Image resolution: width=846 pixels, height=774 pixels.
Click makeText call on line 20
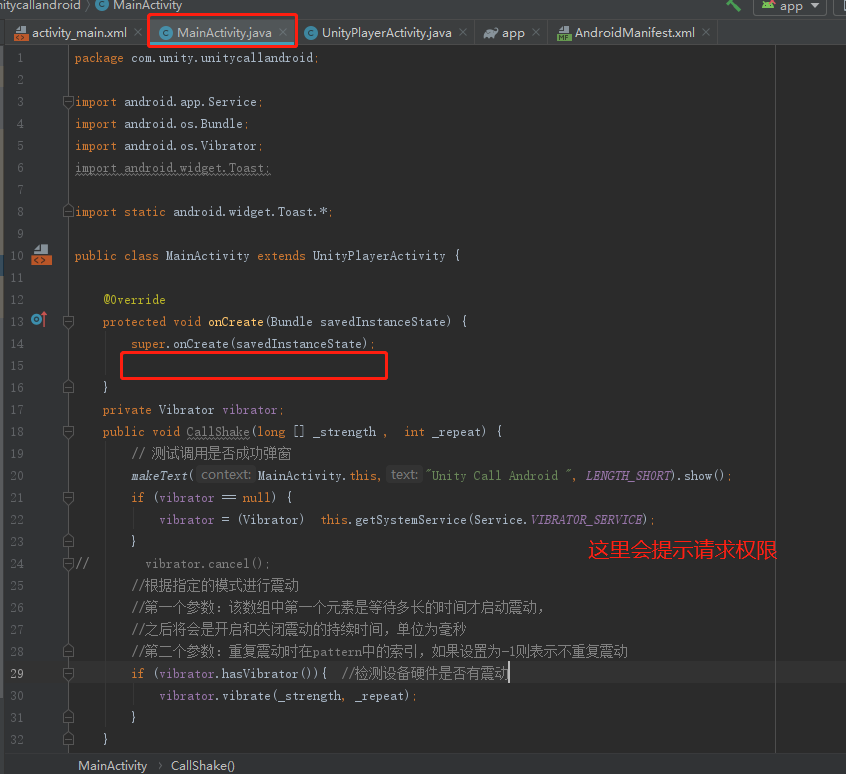coord(159,475)
